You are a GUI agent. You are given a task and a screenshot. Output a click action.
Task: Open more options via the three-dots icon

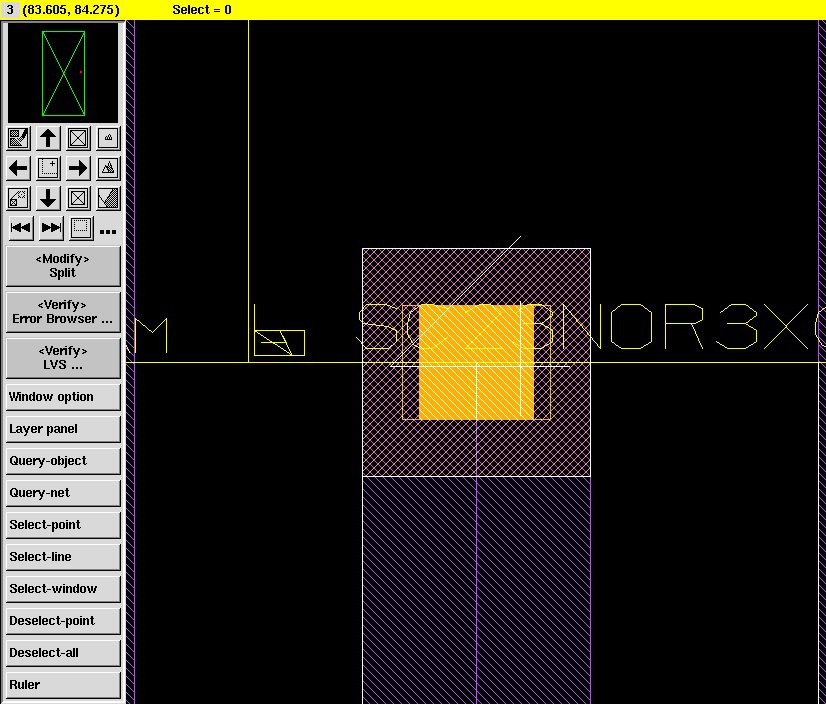tap(109, 231)
